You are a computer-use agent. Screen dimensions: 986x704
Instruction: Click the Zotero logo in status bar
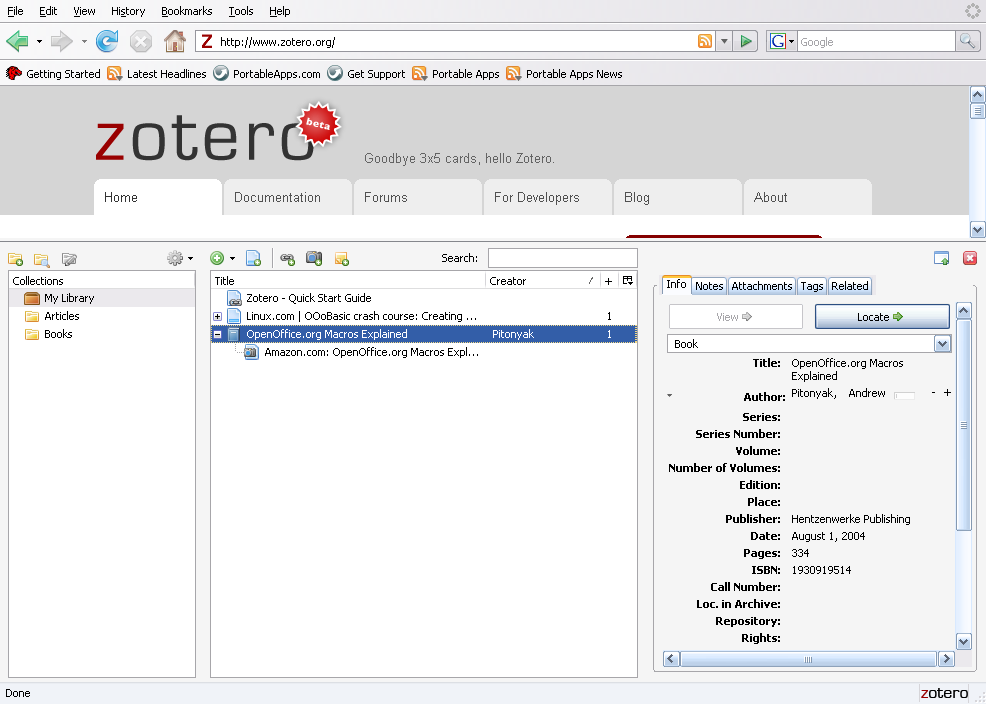pyautogui.click(x=944, y=693)
